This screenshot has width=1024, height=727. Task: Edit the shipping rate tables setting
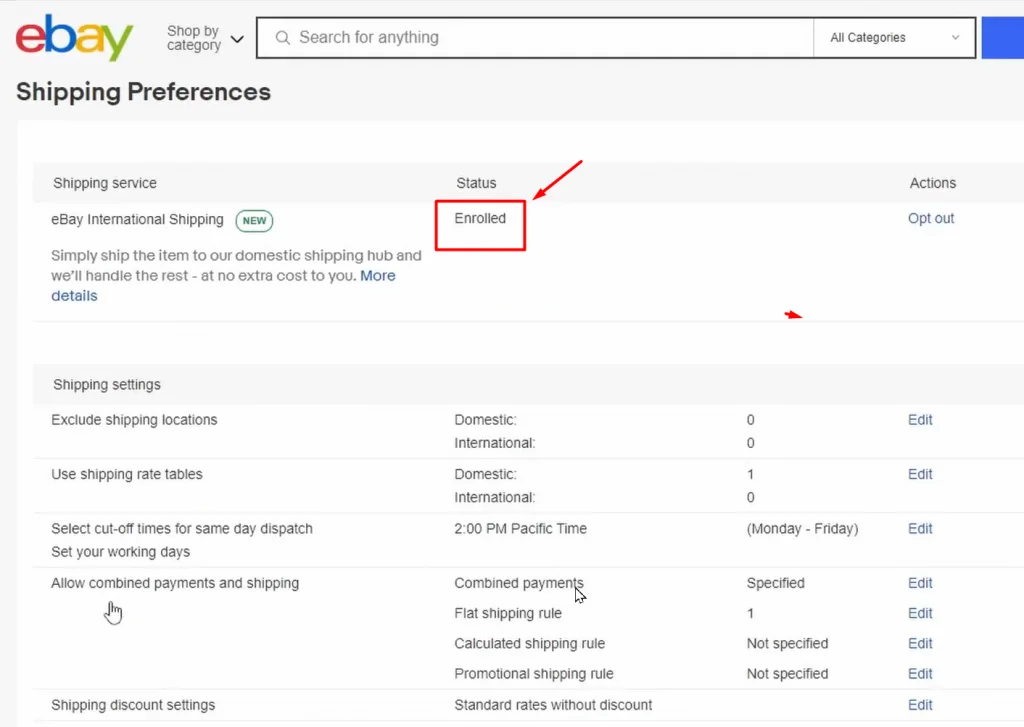(919, 474)
